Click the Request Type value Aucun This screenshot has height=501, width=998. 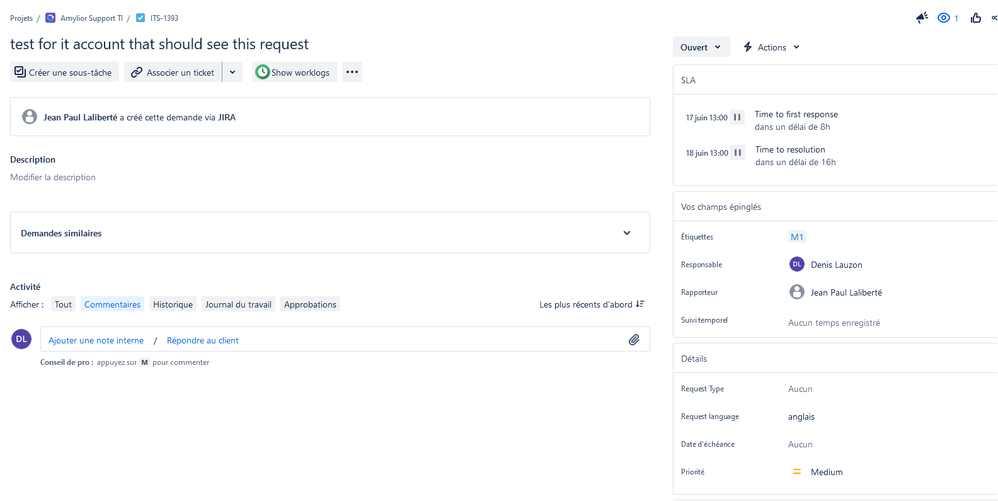(x=800, y=389)
